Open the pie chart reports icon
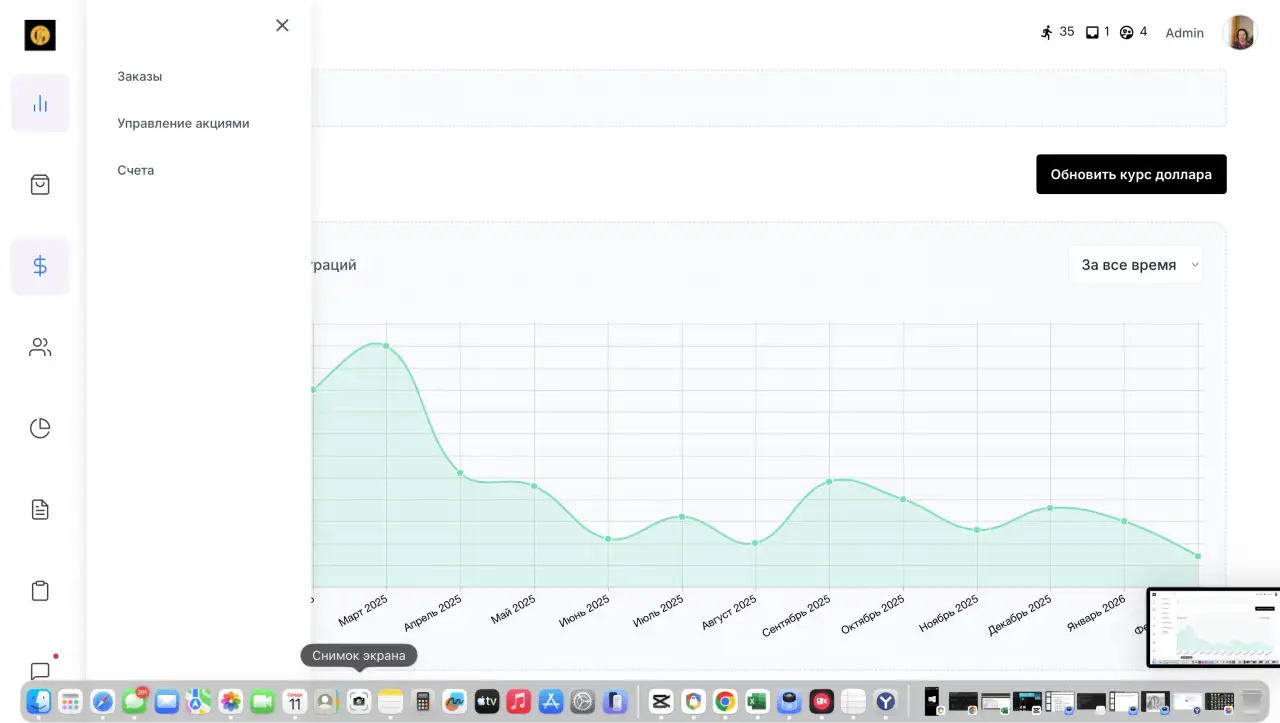The width and height of the screenshot is (1280, 723). [40, 428]
